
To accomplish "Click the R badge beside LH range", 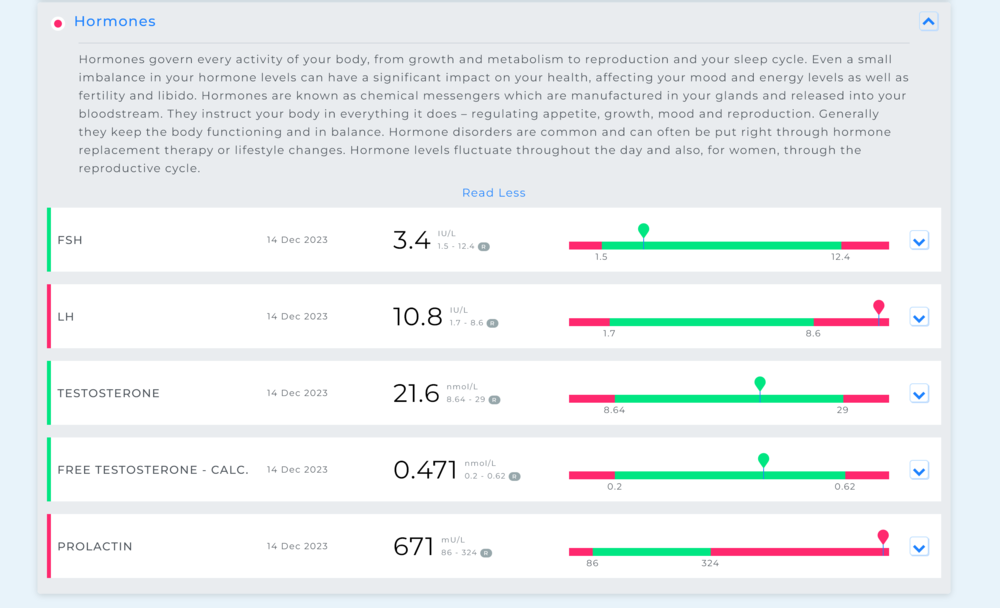I will [x=492, y=323].
